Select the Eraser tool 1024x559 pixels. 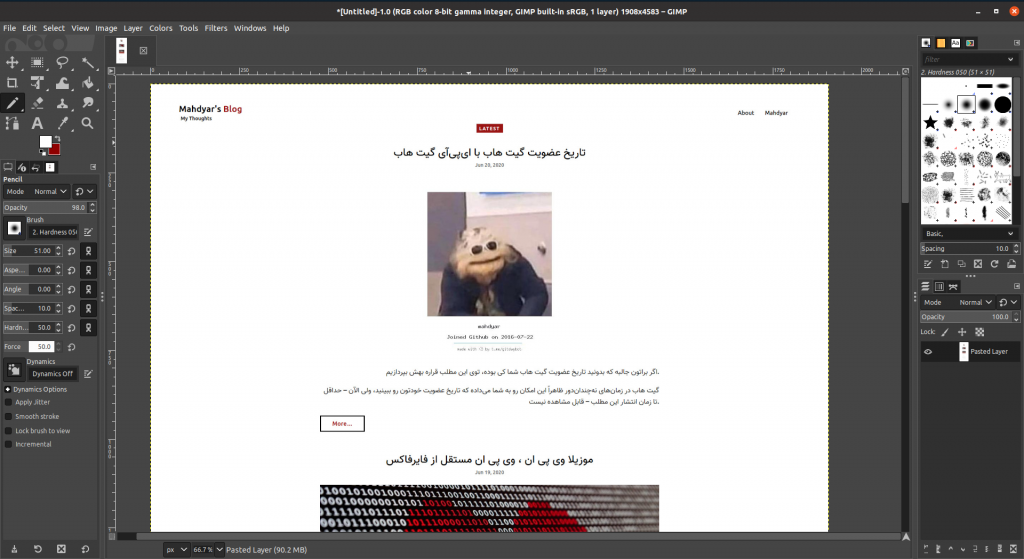[x=37, y=103]
